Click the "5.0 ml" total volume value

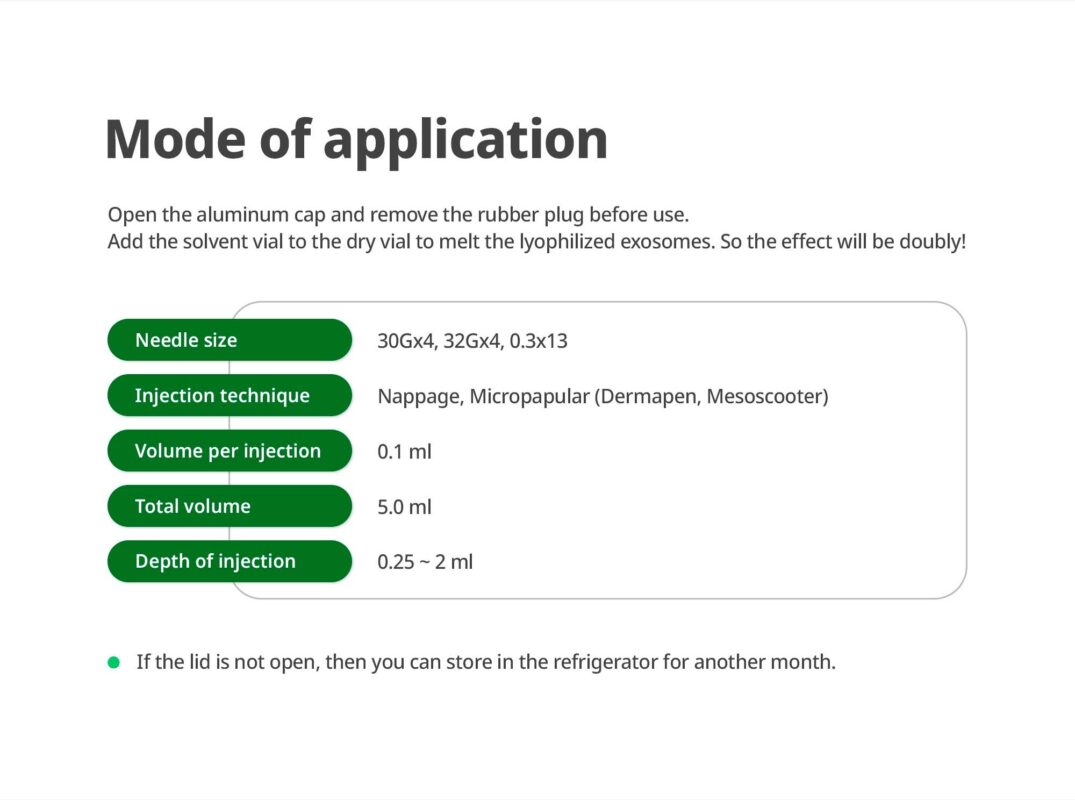(x=404, y=507)
